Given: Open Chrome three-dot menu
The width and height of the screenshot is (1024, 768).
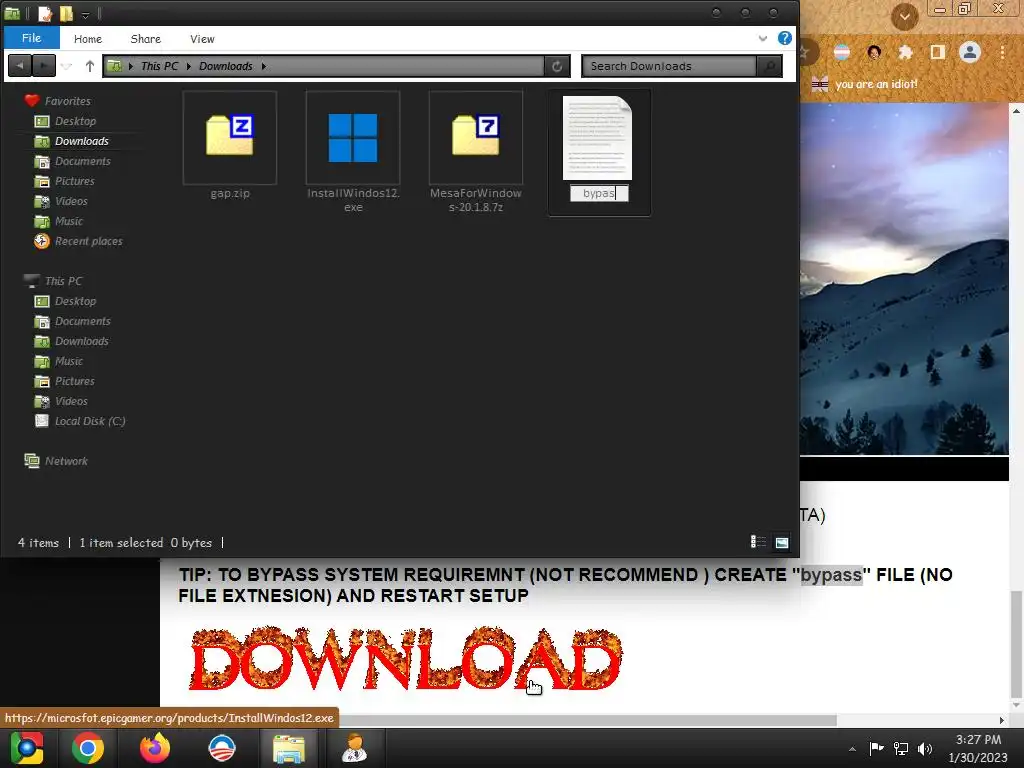Looking at the screenshot, I should 1002,52.
